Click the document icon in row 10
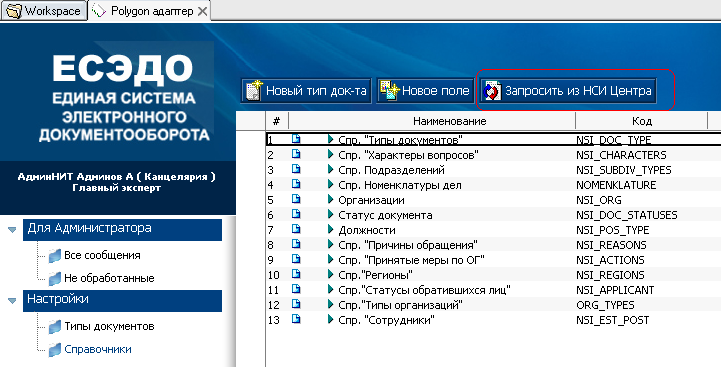 pyautogui.click(x=296, y=274)
